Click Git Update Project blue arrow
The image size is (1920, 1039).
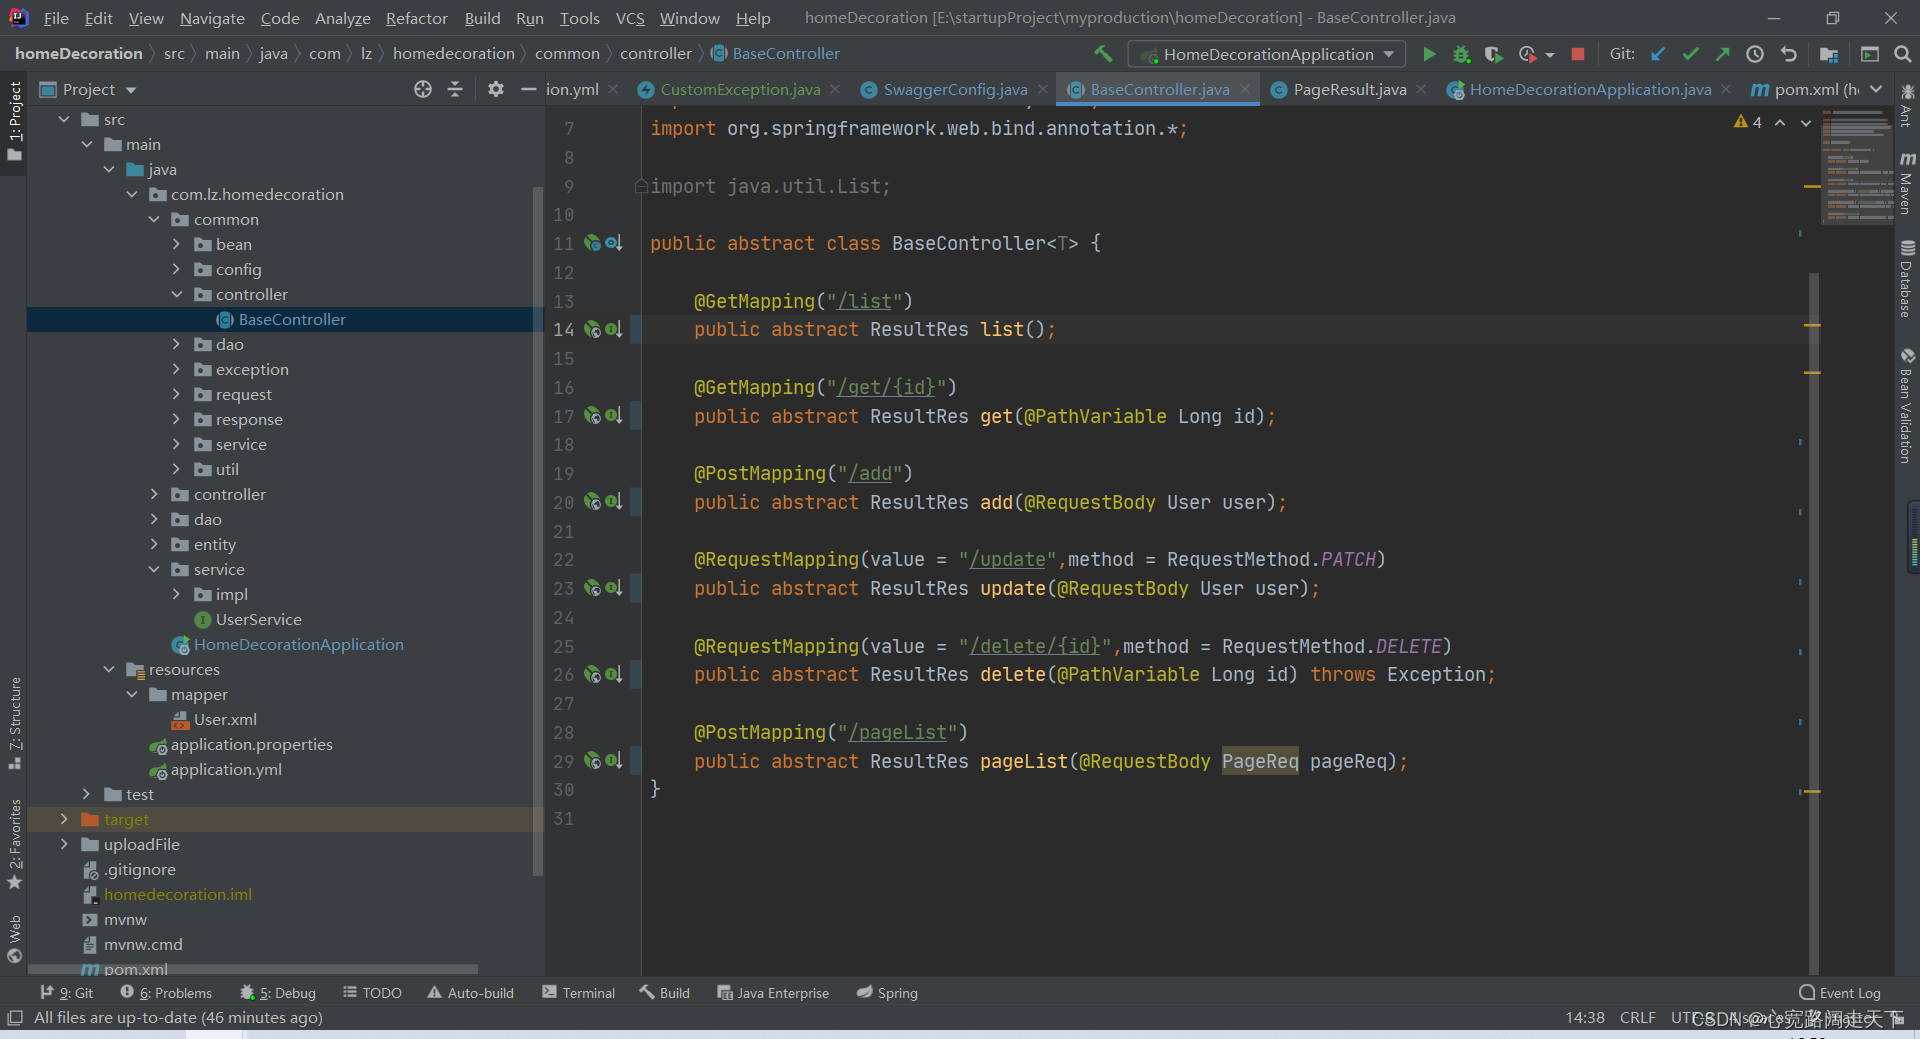pyautogui.click(x=1658, y=54)
